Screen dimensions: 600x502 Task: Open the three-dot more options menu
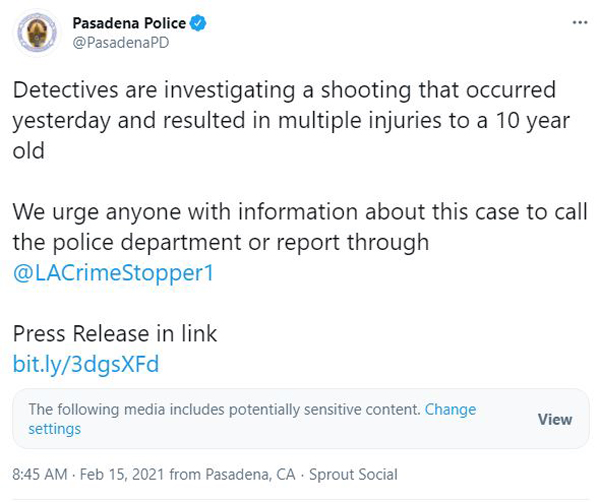tap(580, 23)
